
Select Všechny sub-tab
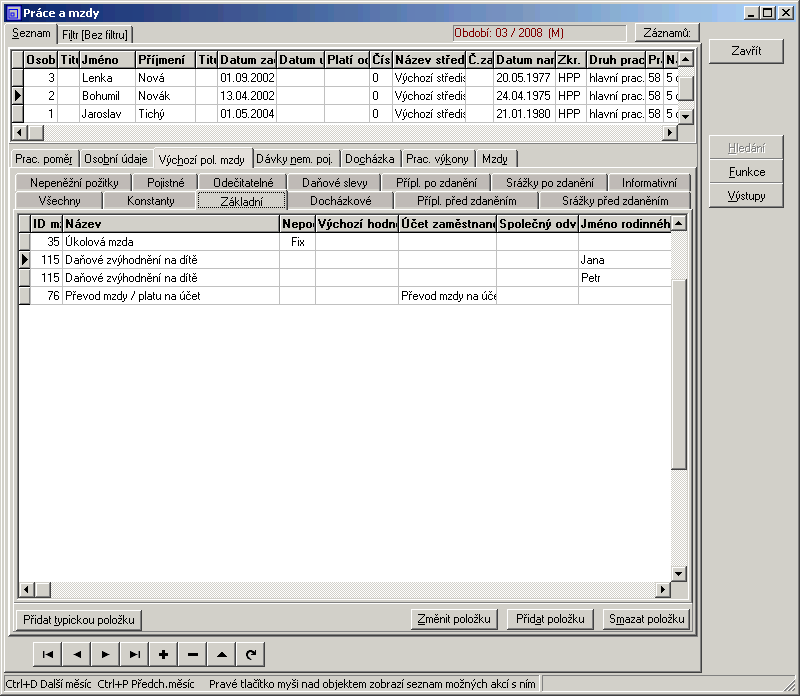[x=60, y=201]
